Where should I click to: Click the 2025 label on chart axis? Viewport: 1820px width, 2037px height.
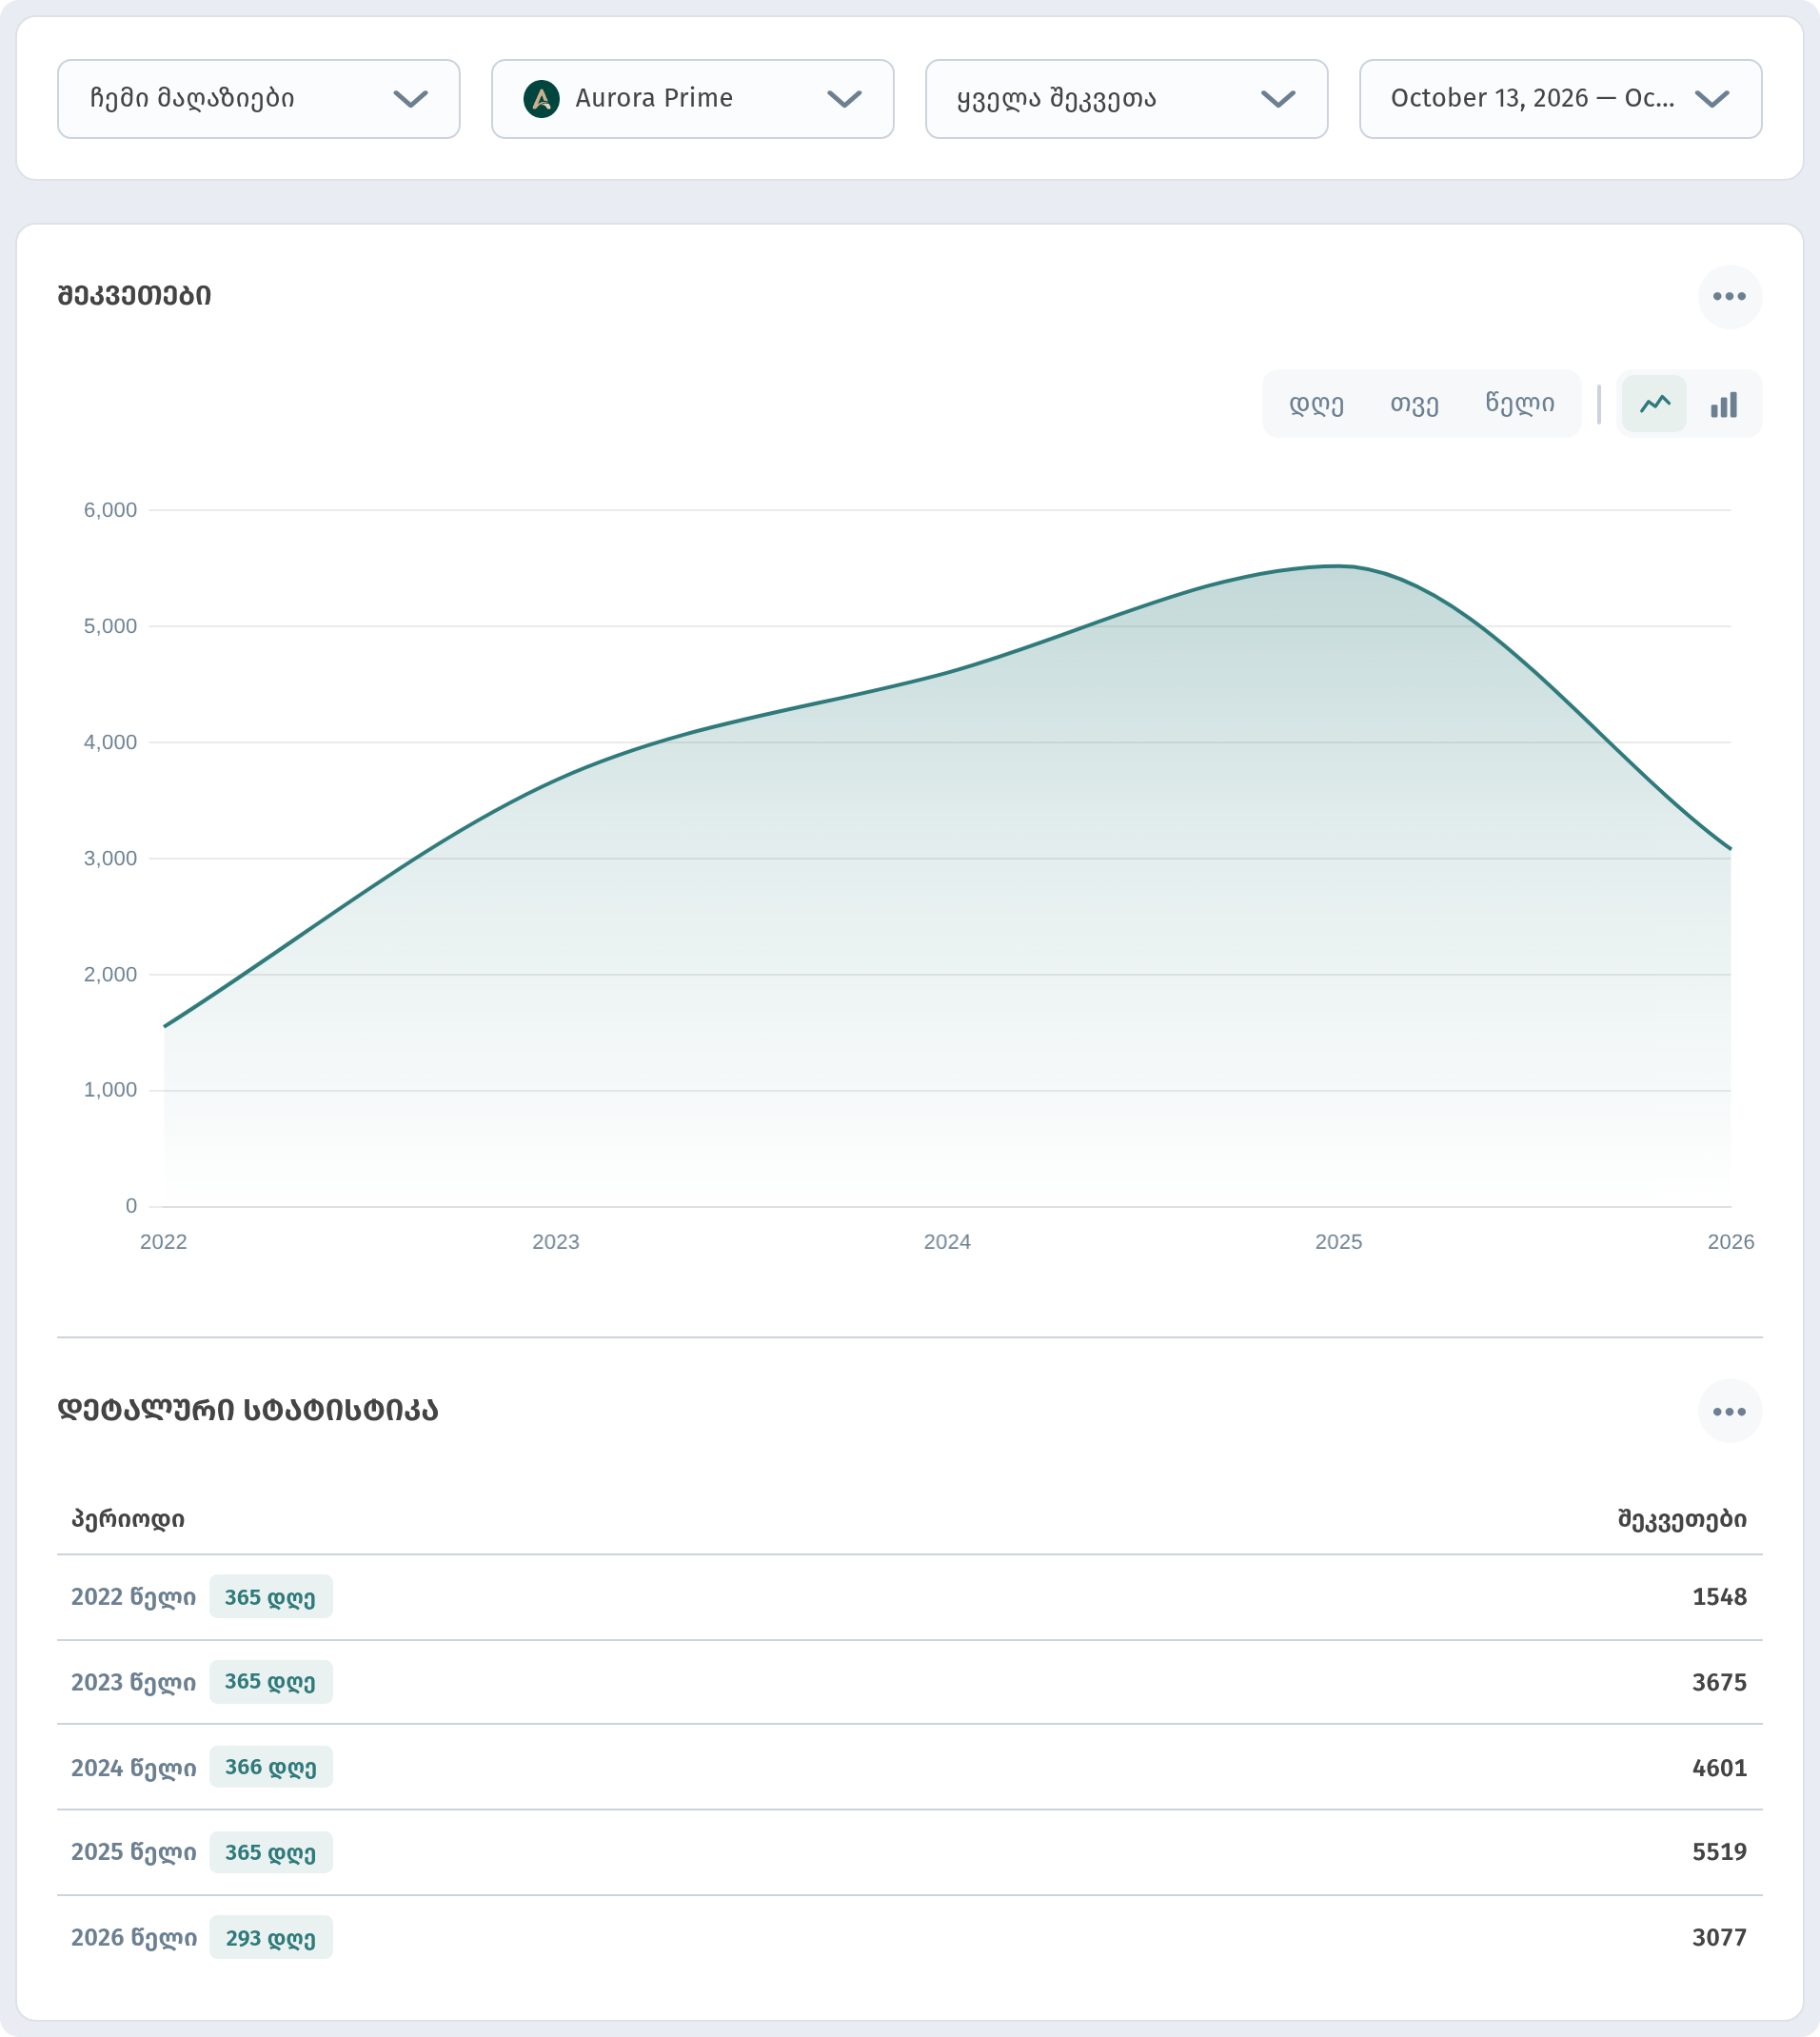pyautogui.click(x=1338, y=1241)
